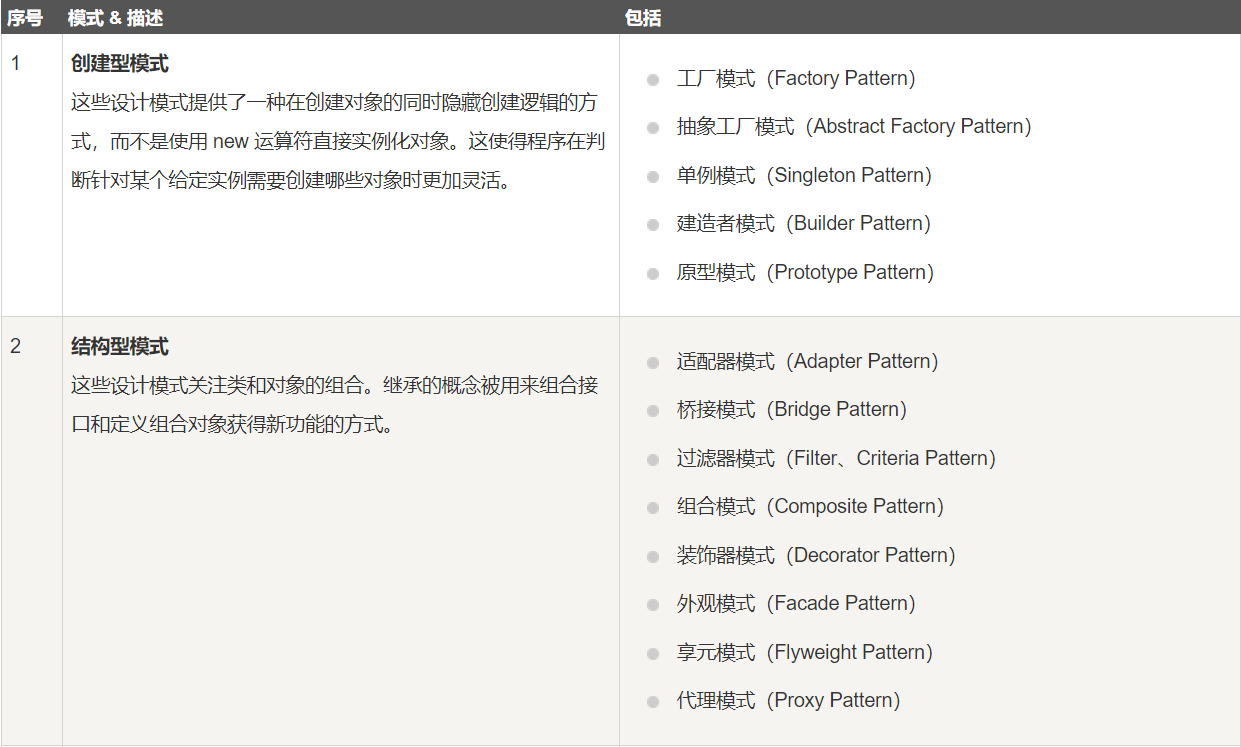Image resolution: width=1241 pixels, height=747 pixels.
Task: Click the 工厂模式 (Factory Pattern) entry
Action: (x=795, y=78)
